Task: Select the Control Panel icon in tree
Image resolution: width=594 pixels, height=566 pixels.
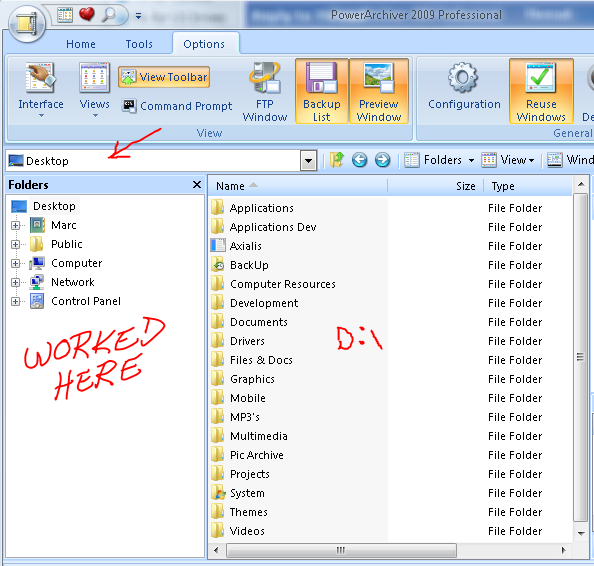Action: [x=37, y=301]
